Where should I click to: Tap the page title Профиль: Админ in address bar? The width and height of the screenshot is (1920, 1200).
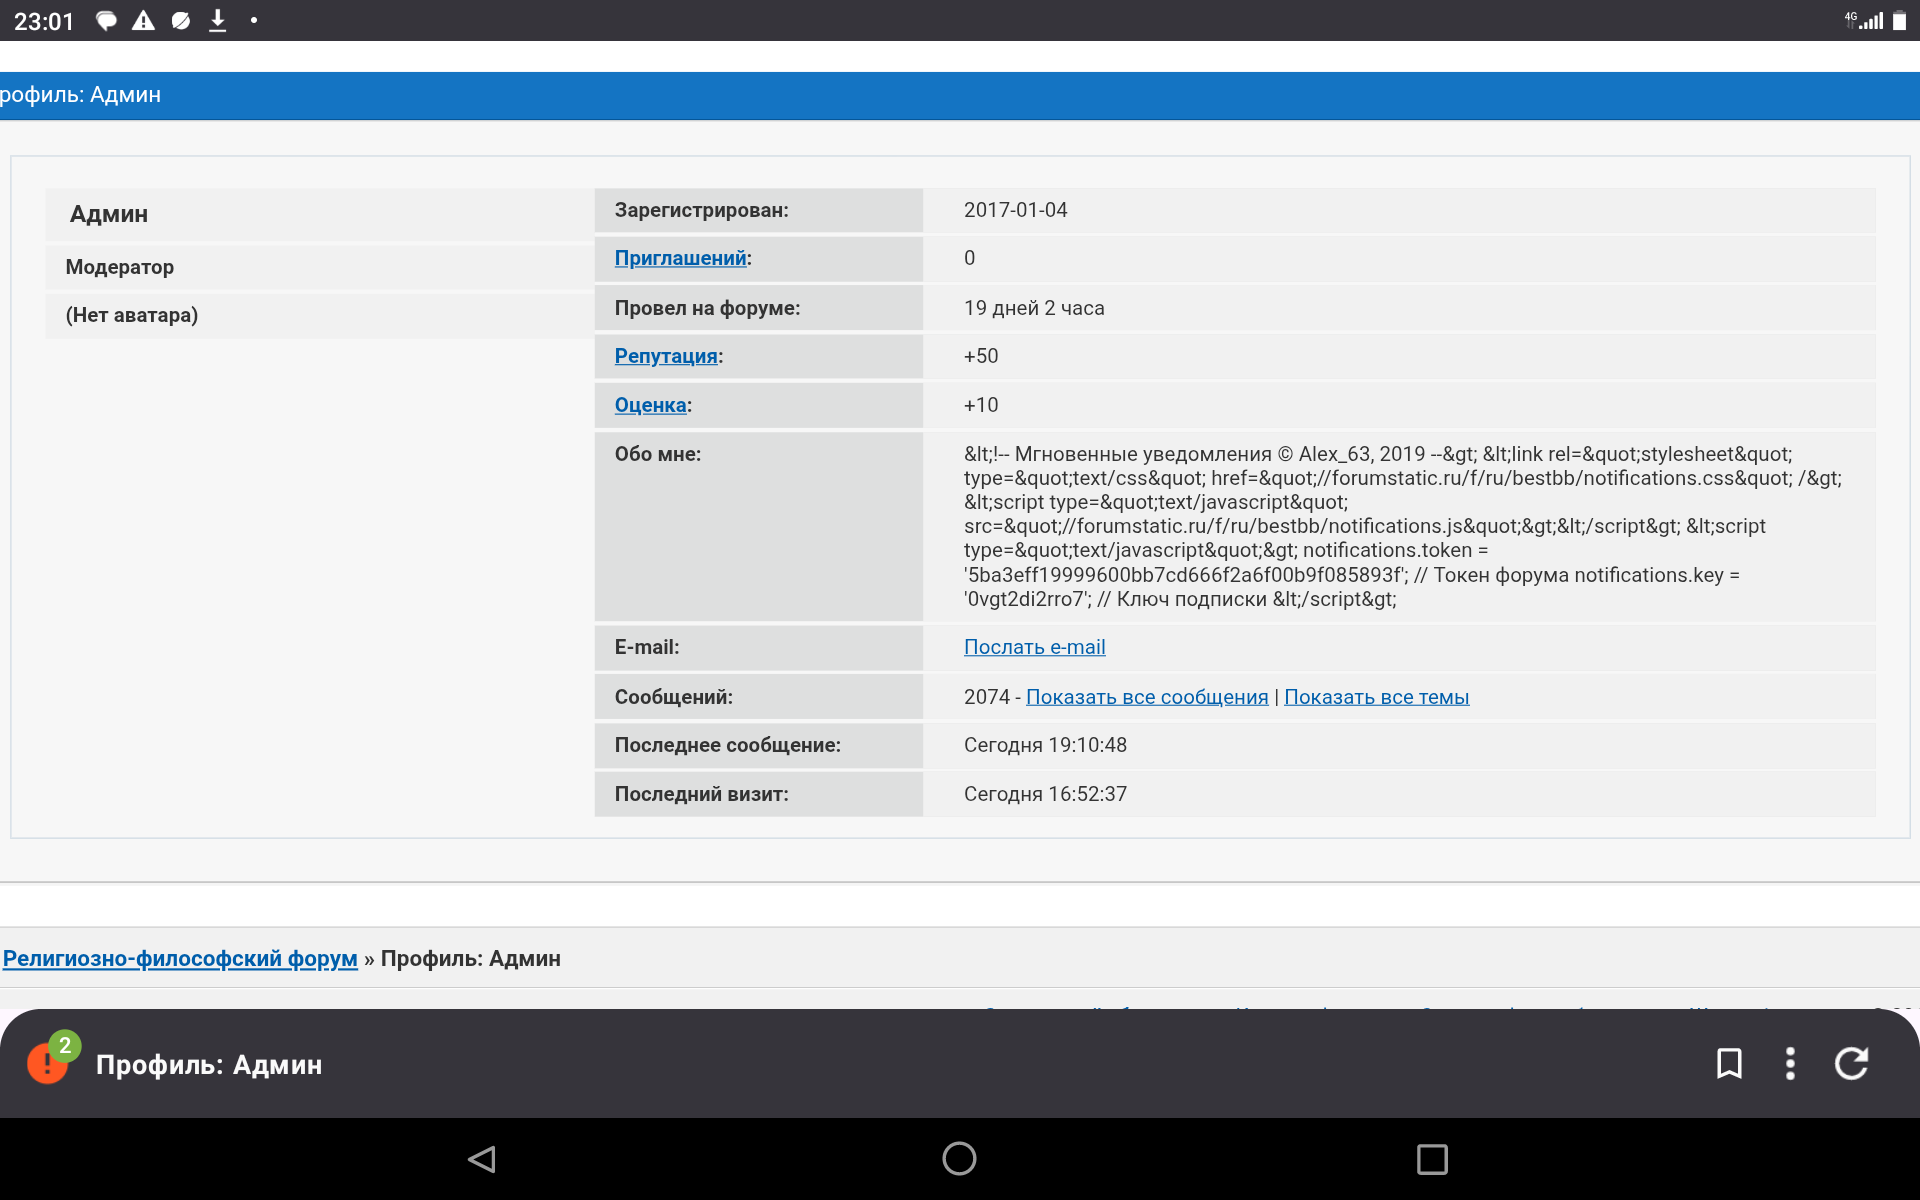[x=208, y=1065]
